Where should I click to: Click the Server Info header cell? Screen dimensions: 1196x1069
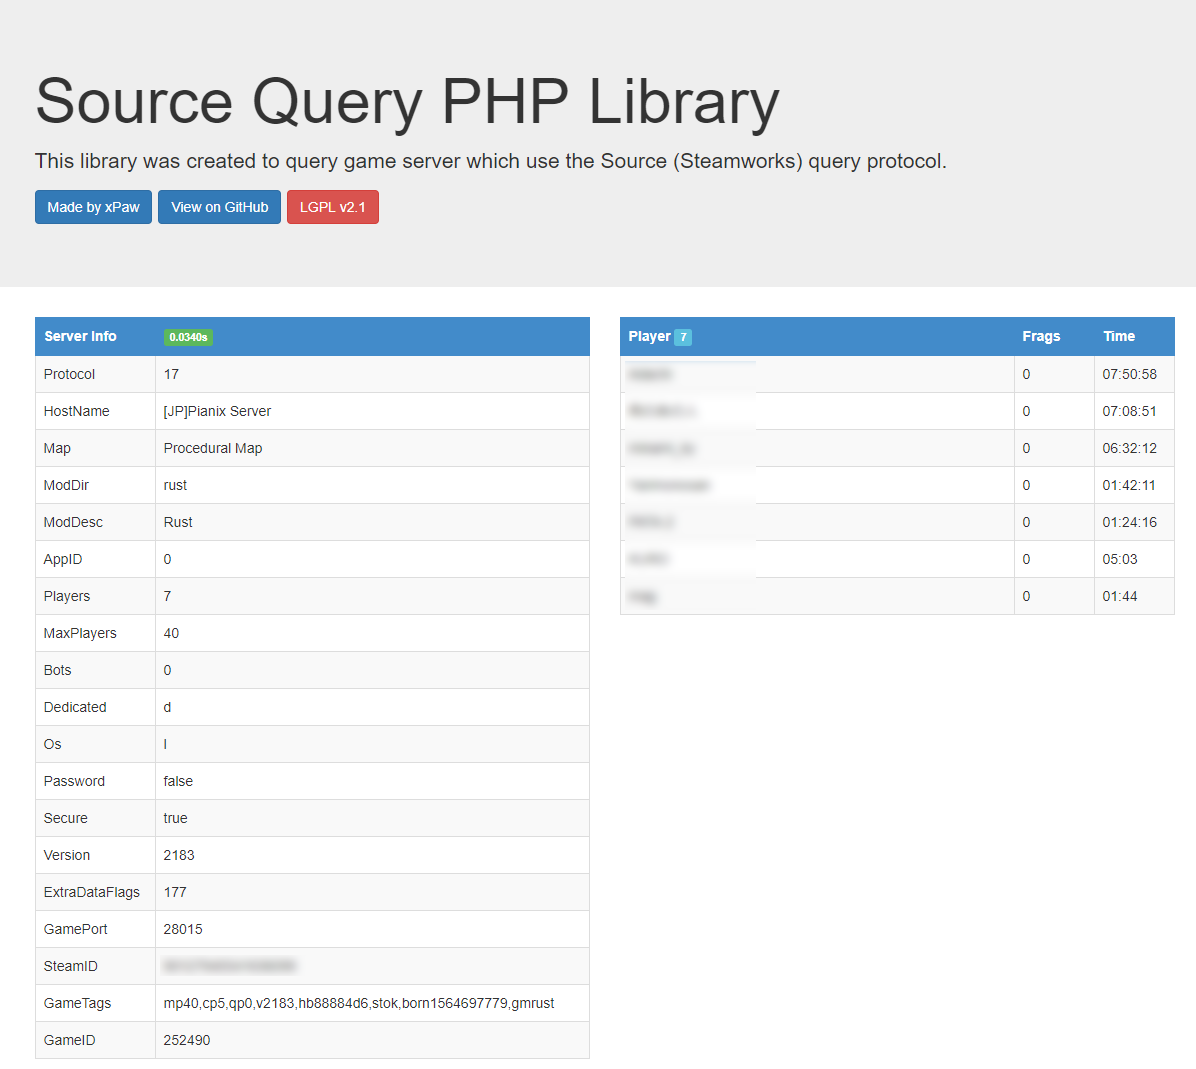coord(80,337)
